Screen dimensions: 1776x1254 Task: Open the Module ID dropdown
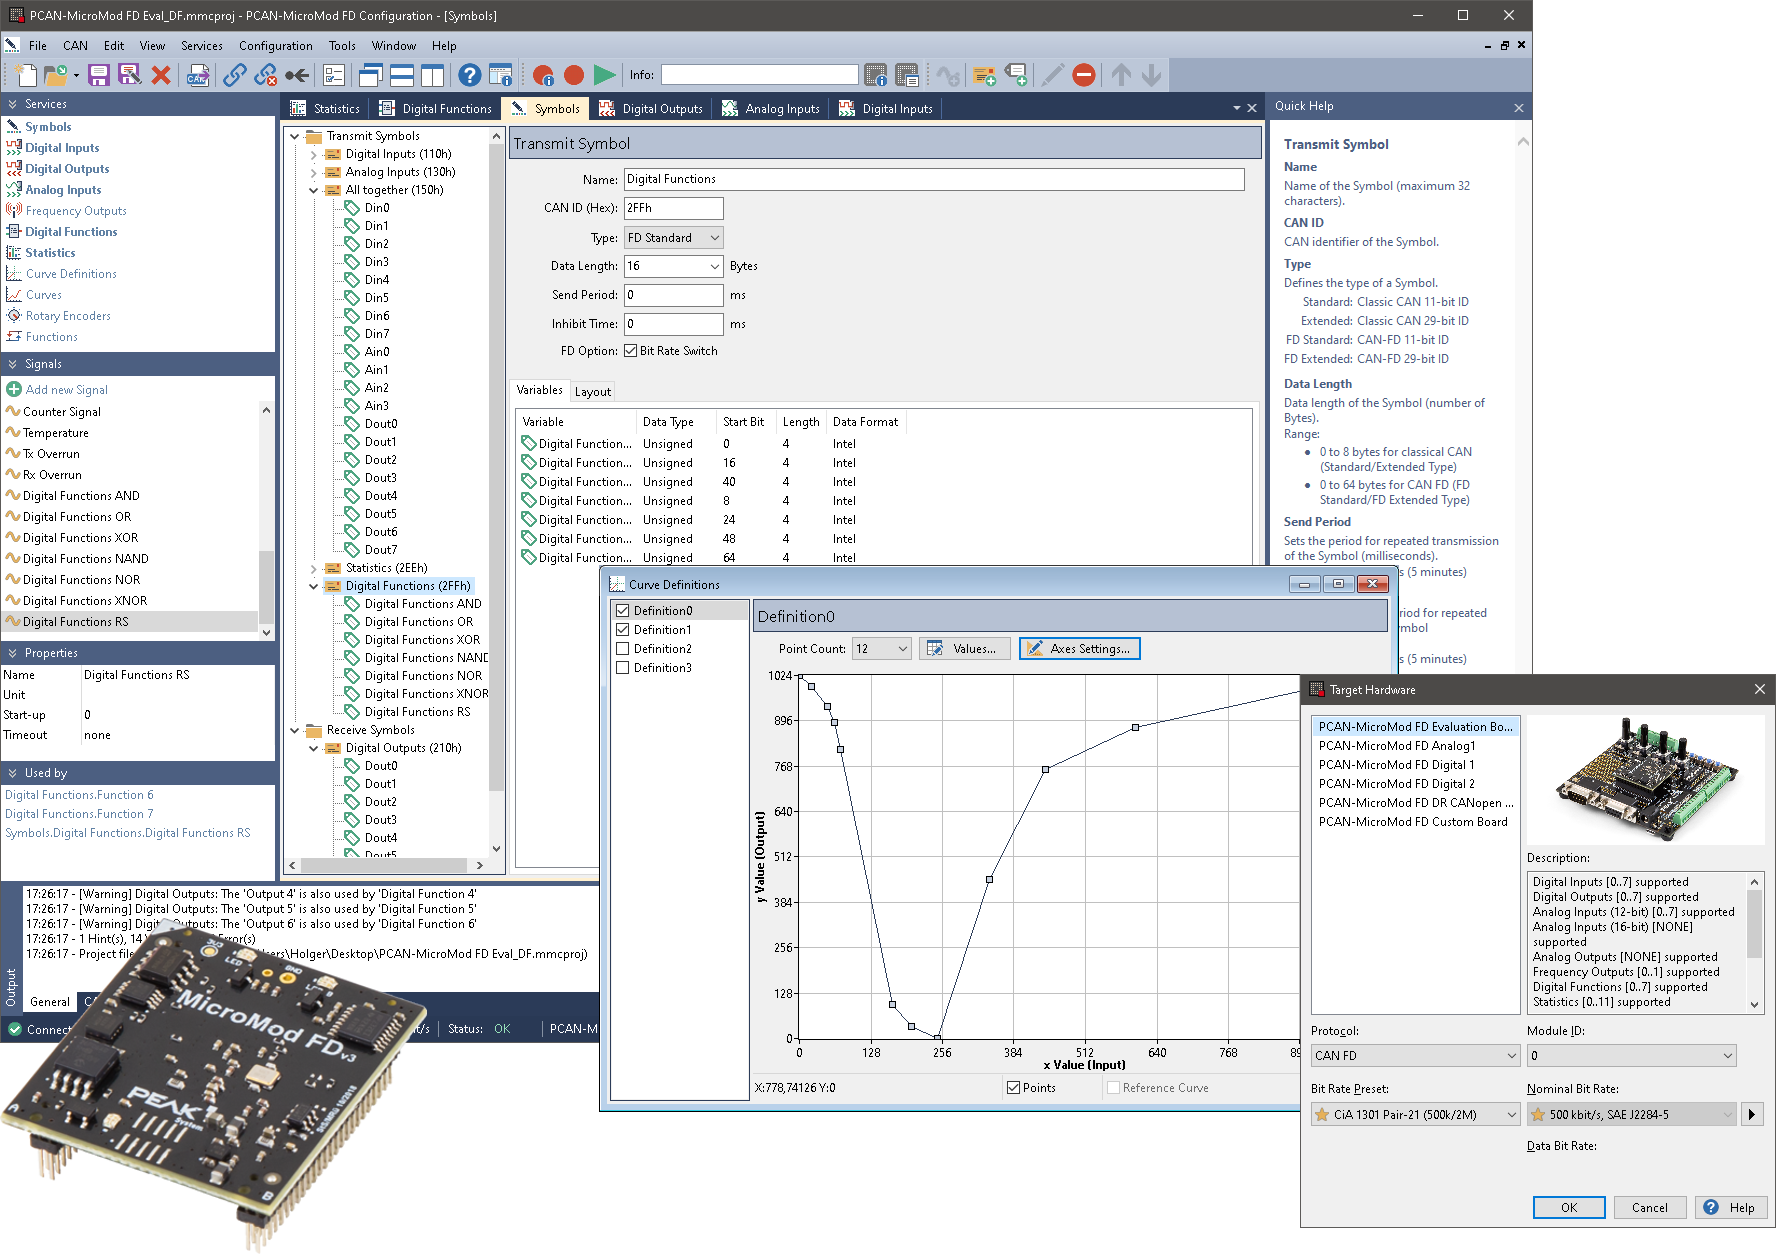coord(1631,1055)
